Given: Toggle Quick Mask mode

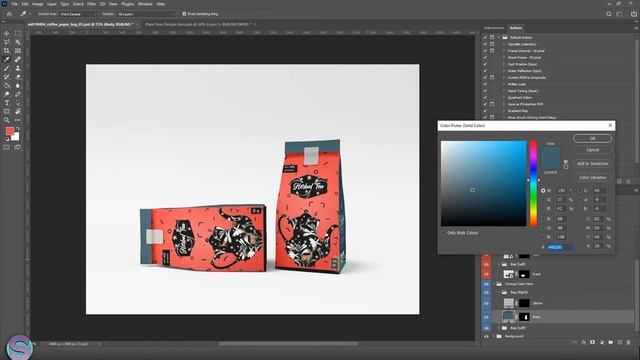Looking at the screenshot, I should point(7,147).
